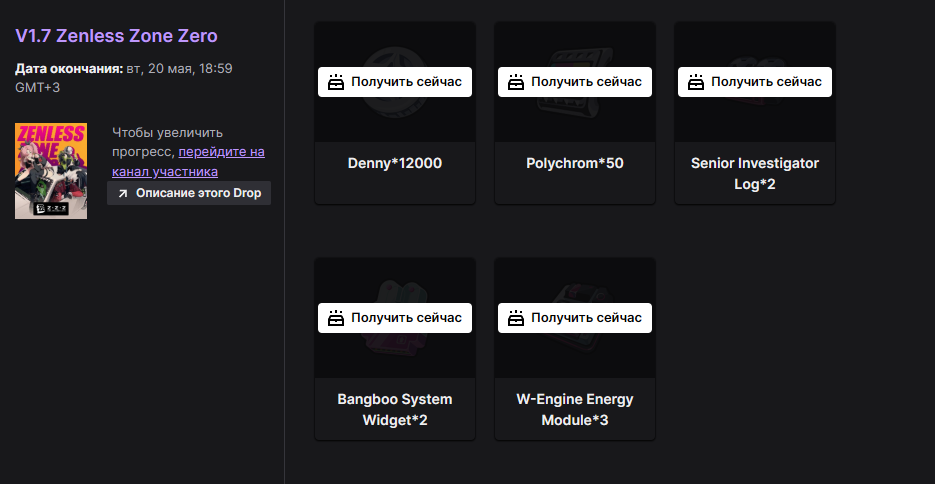Select the 'Denny*12000' reward name

tap(395, 163)
